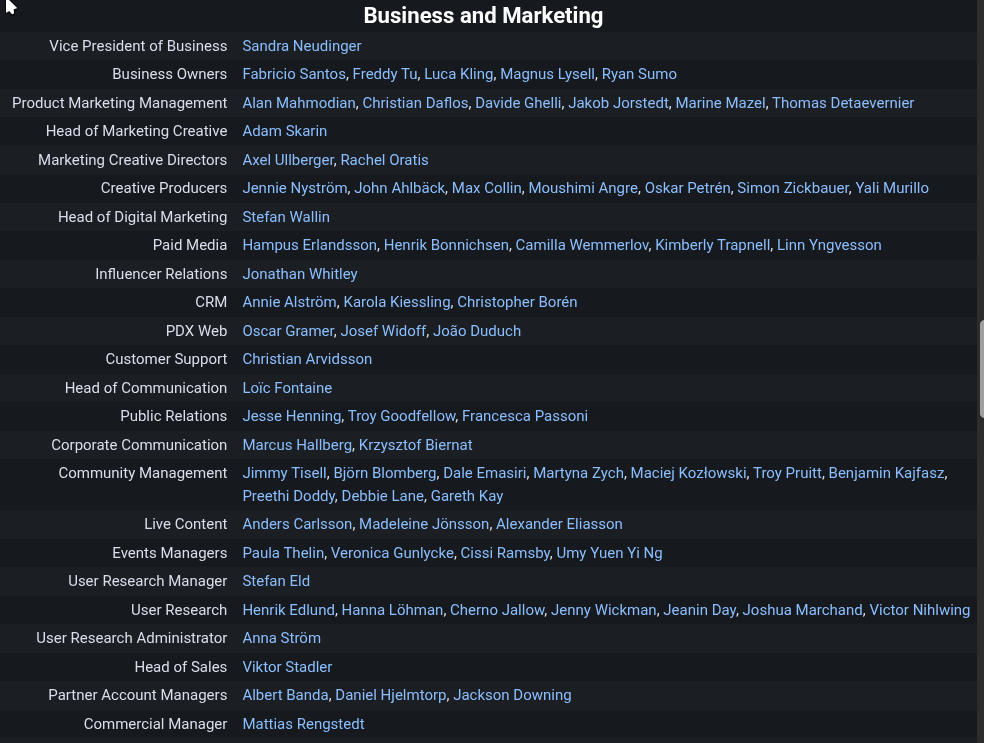Open Christian Arvidsson's profile
Image resolution: width=984 pixels, height=743 pixels.
308,360
